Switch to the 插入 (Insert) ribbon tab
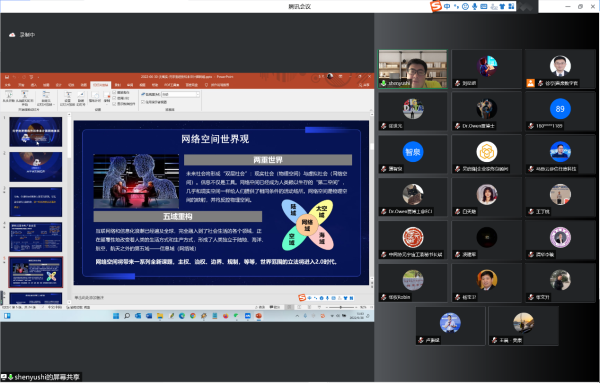The height and width of the screenshot is (383, 600). pyautogui.click(x=34, y=85)
